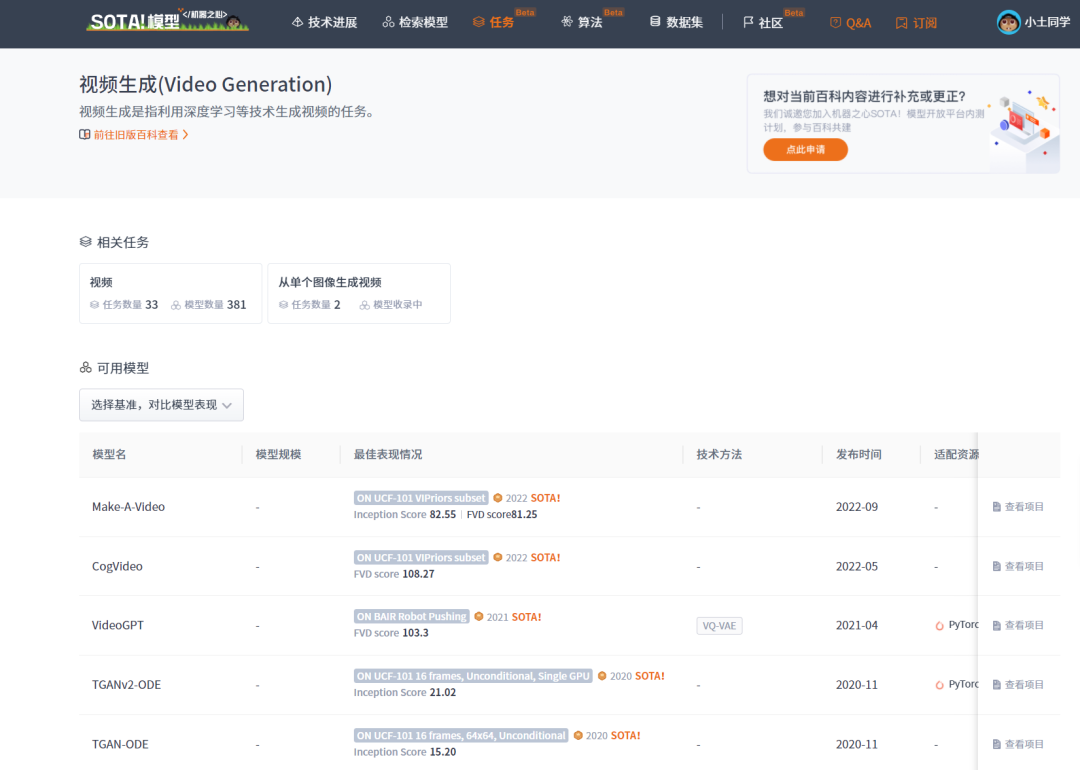1080x770 pixels.
Task: Click the SOTA medal icon in the Make-A-Video row
Action: click(x=498, y=498)
